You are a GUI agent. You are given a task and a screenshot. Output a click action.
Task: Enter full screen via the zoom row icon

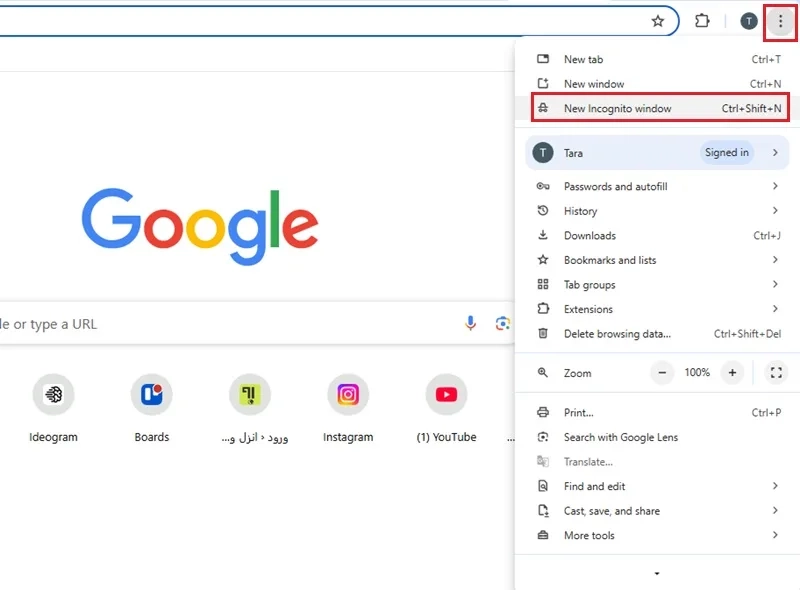776,372
